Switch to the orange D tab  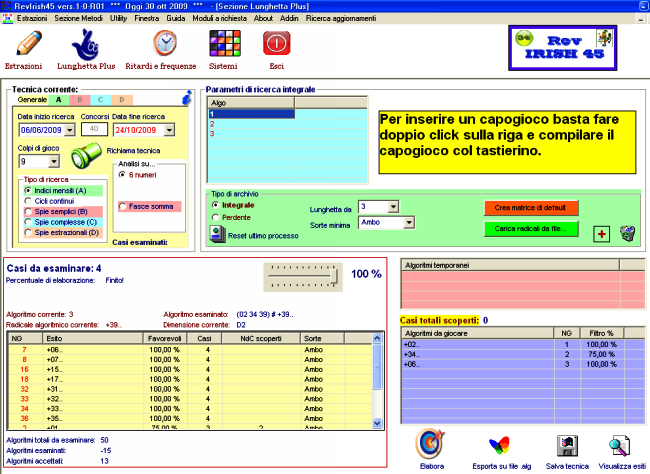click(122, 100)
